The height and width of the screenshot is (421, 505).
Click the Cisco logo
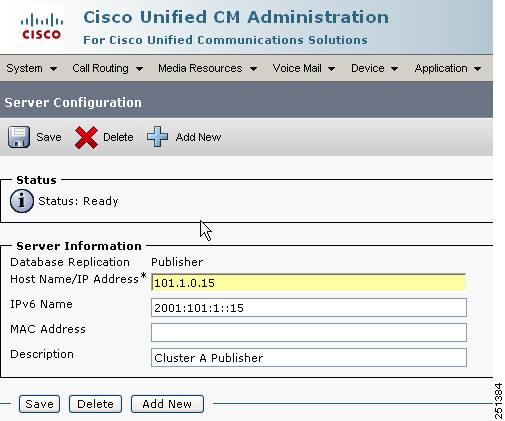(x=42, y=26)
